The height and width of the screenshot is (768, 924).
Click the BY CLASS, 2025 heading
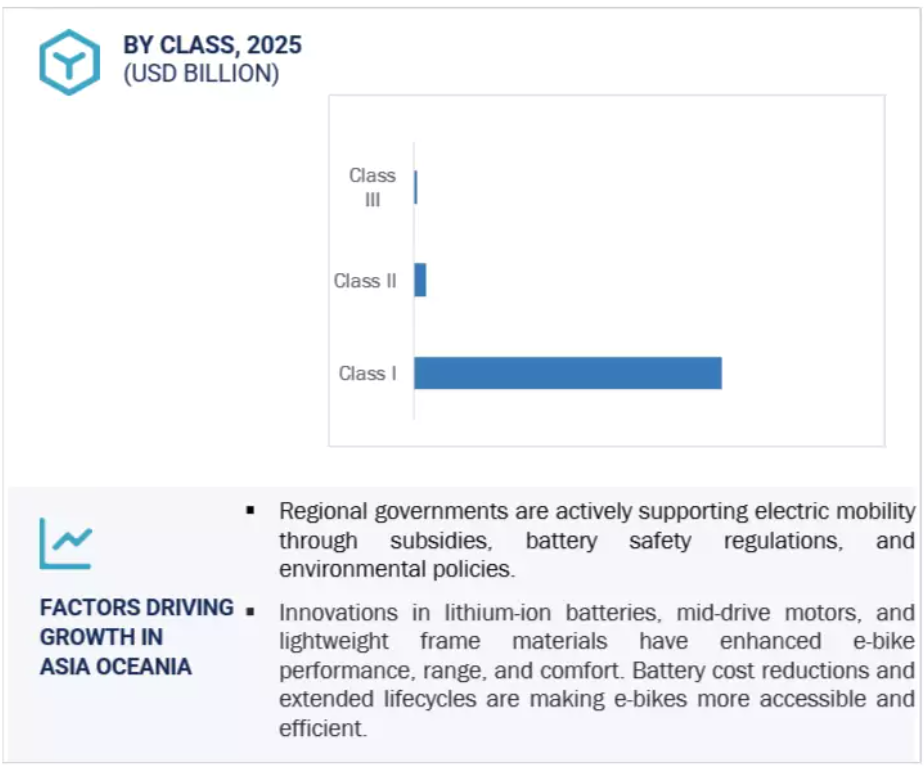tap(212, 45)
